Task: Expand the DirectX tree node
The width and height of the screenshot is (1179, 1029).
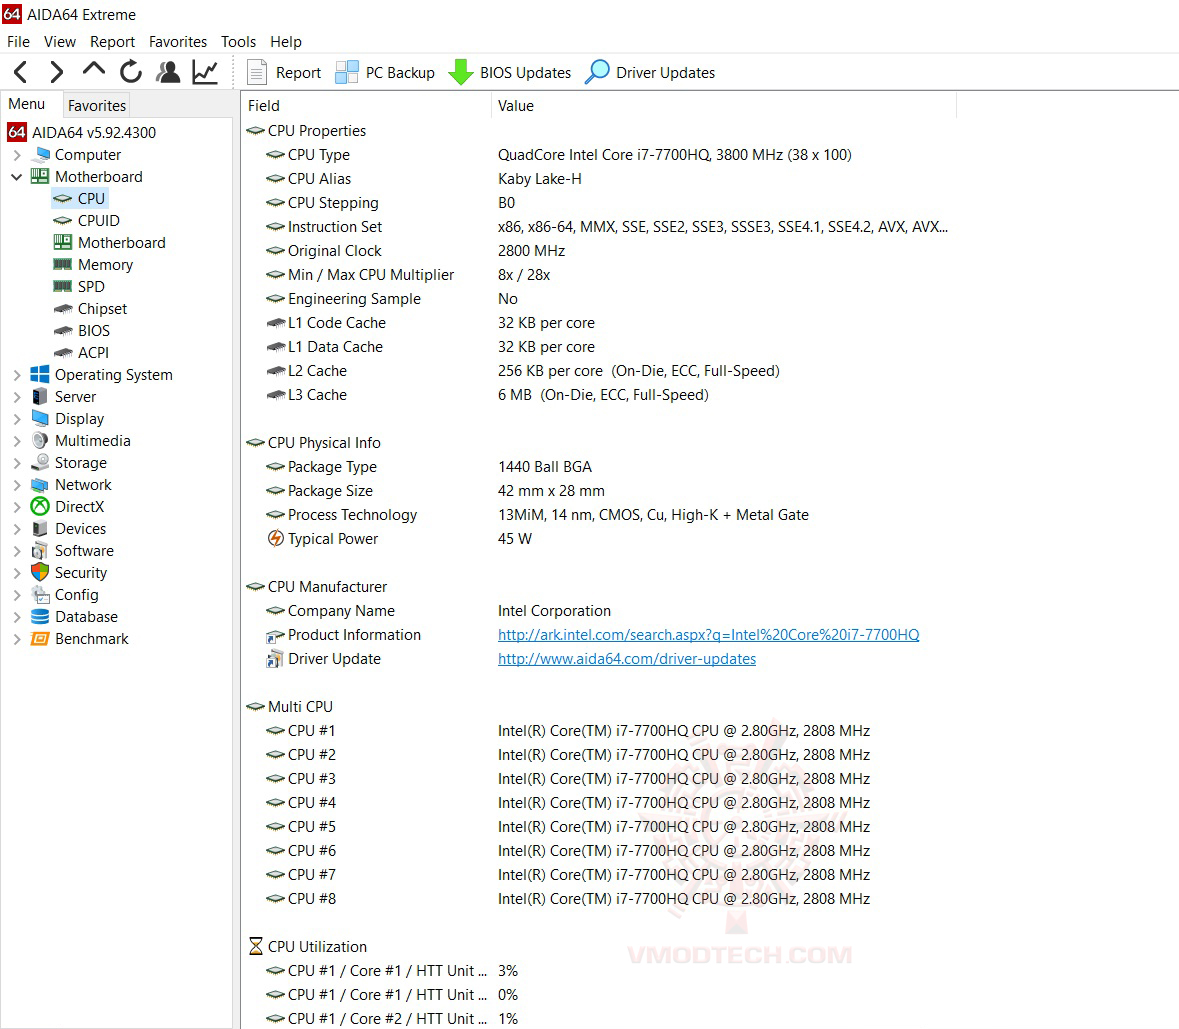Action: pos(17,507)
